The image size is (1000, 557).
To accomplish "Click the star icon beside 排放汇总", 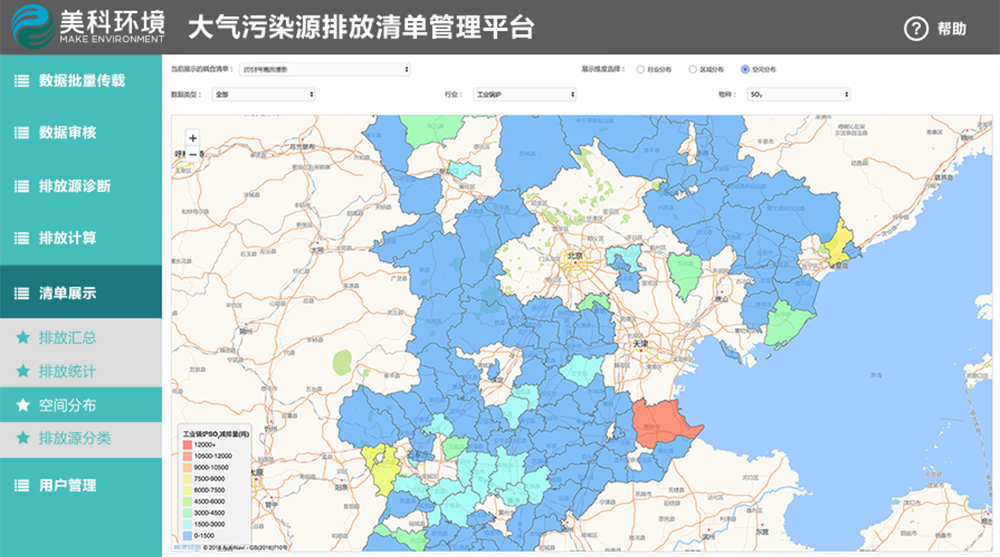I will point(23,338).
